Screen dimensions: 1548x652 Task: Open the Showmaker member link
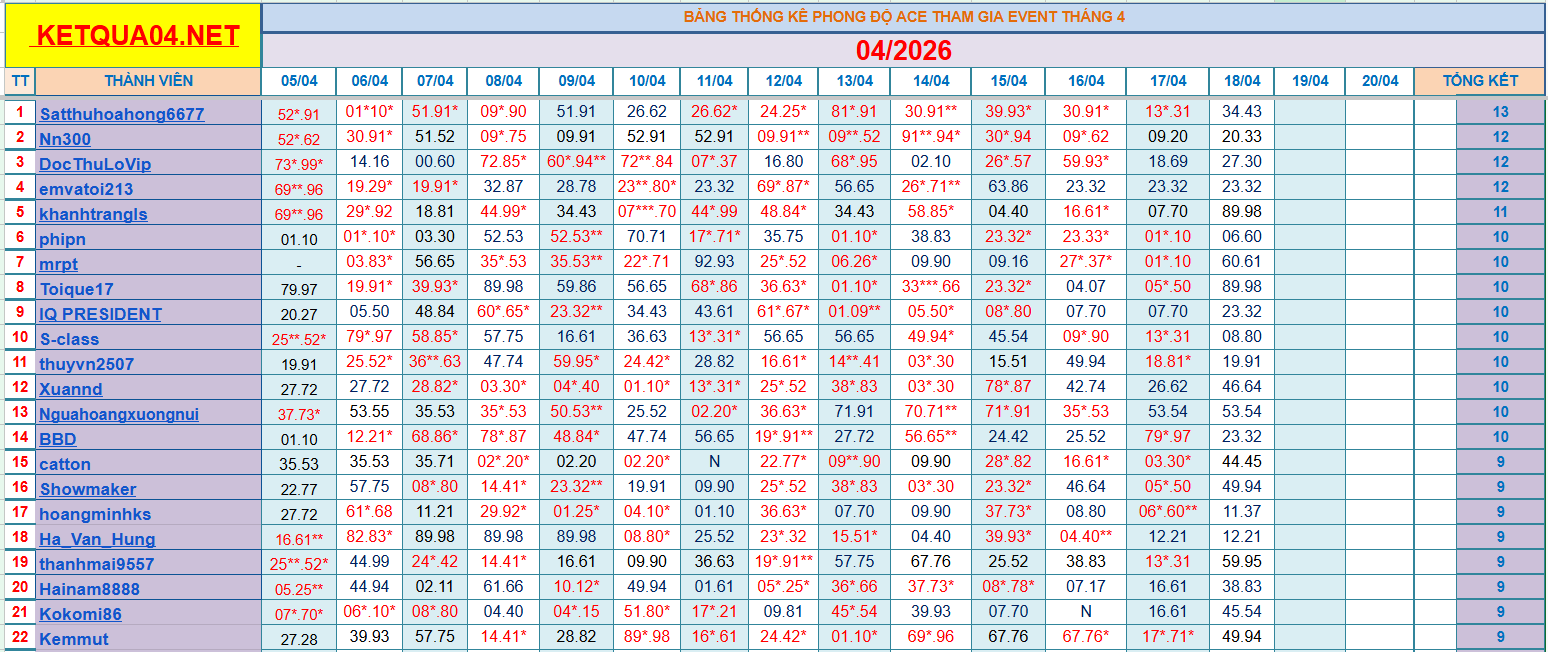pos(88,489)
